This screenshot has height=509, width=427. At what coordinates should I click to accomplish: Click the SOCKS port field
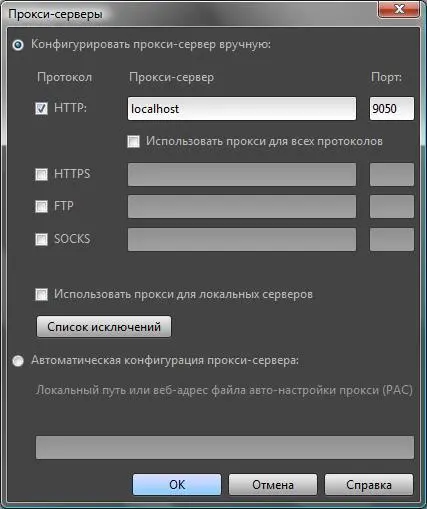(392, 239)
